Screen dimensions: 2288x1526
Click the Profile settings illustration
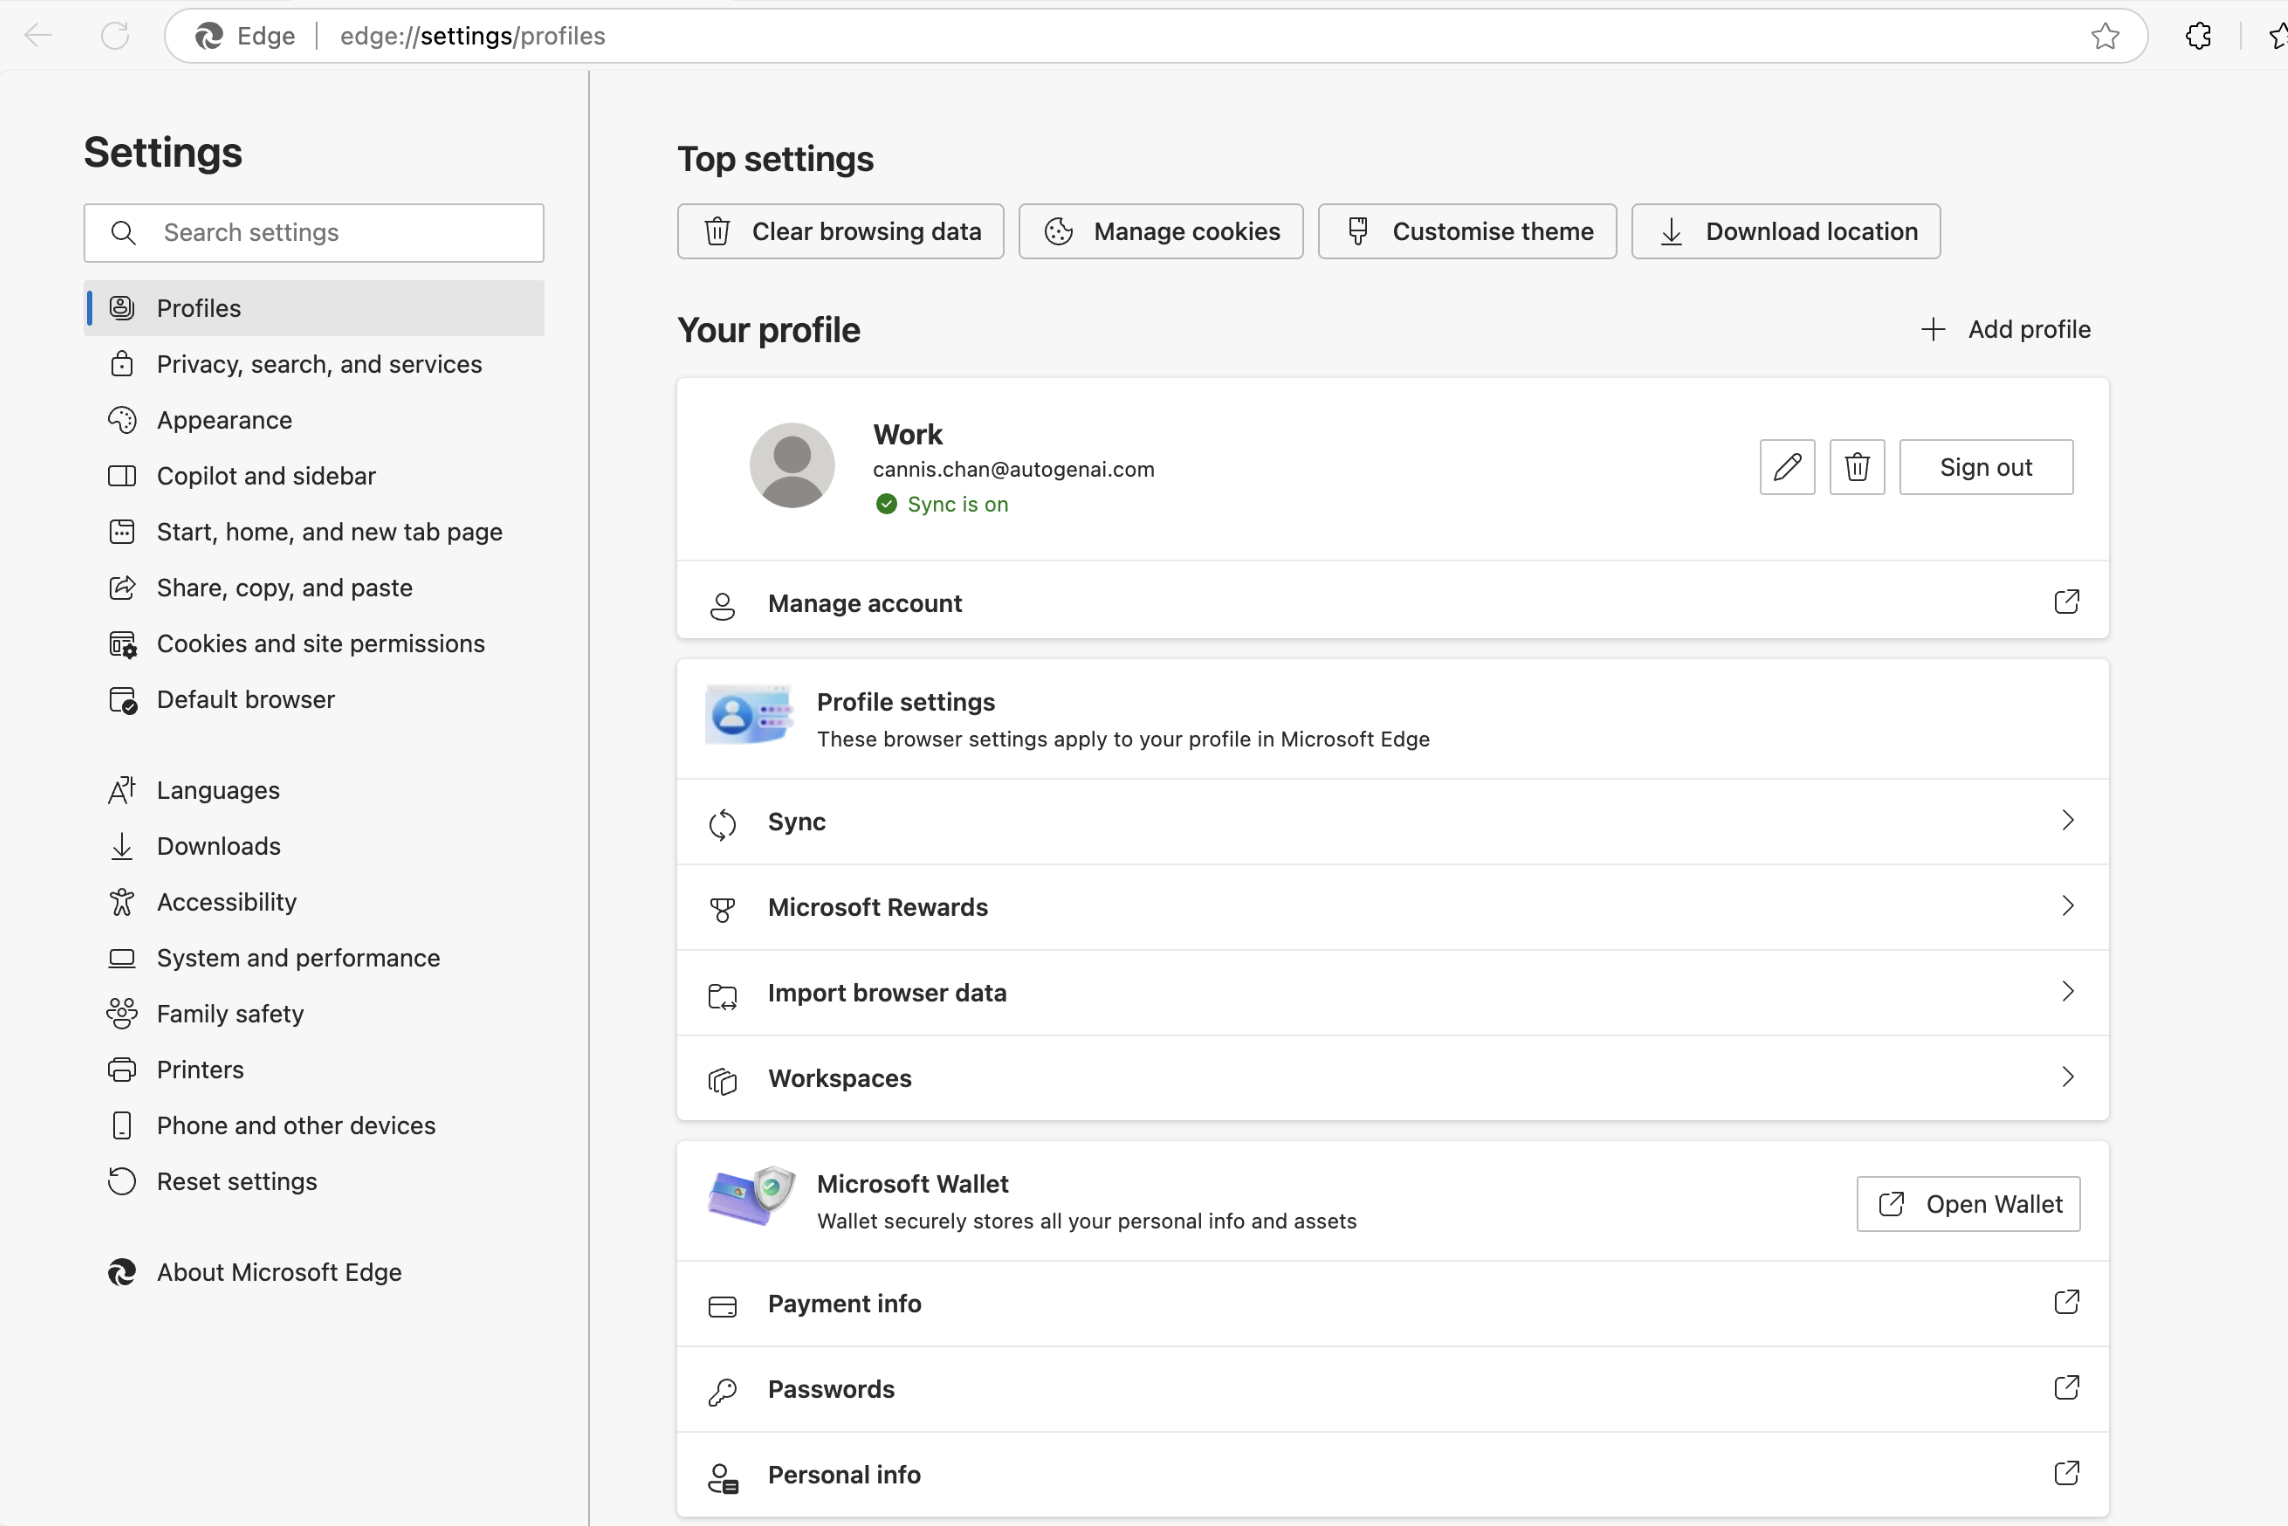(749, 716)
